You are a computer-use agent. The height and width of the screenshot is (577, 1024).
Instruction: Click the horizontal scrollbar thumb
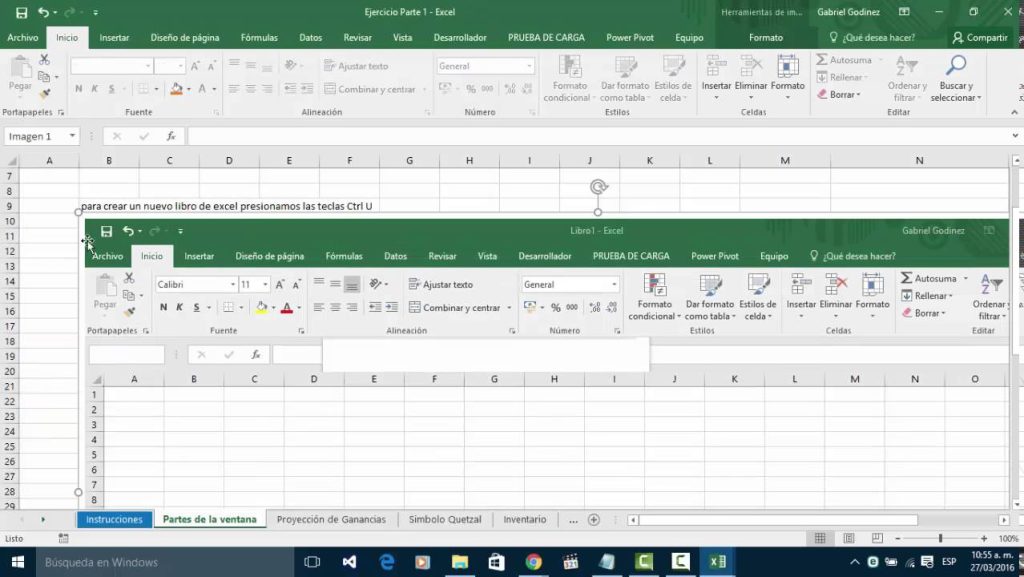coord(778,520)
